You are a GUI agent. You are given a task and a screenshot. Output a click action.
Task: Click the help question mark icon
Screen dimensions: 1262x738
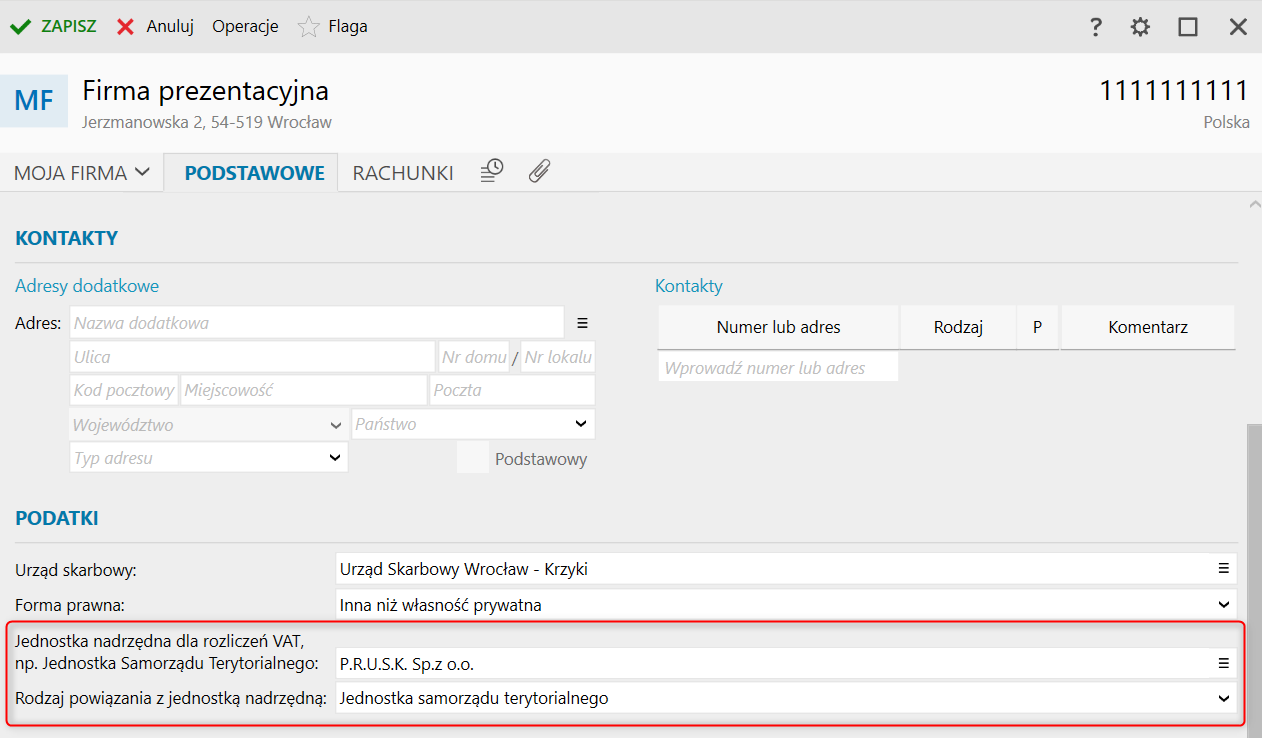coord(1096,27)
